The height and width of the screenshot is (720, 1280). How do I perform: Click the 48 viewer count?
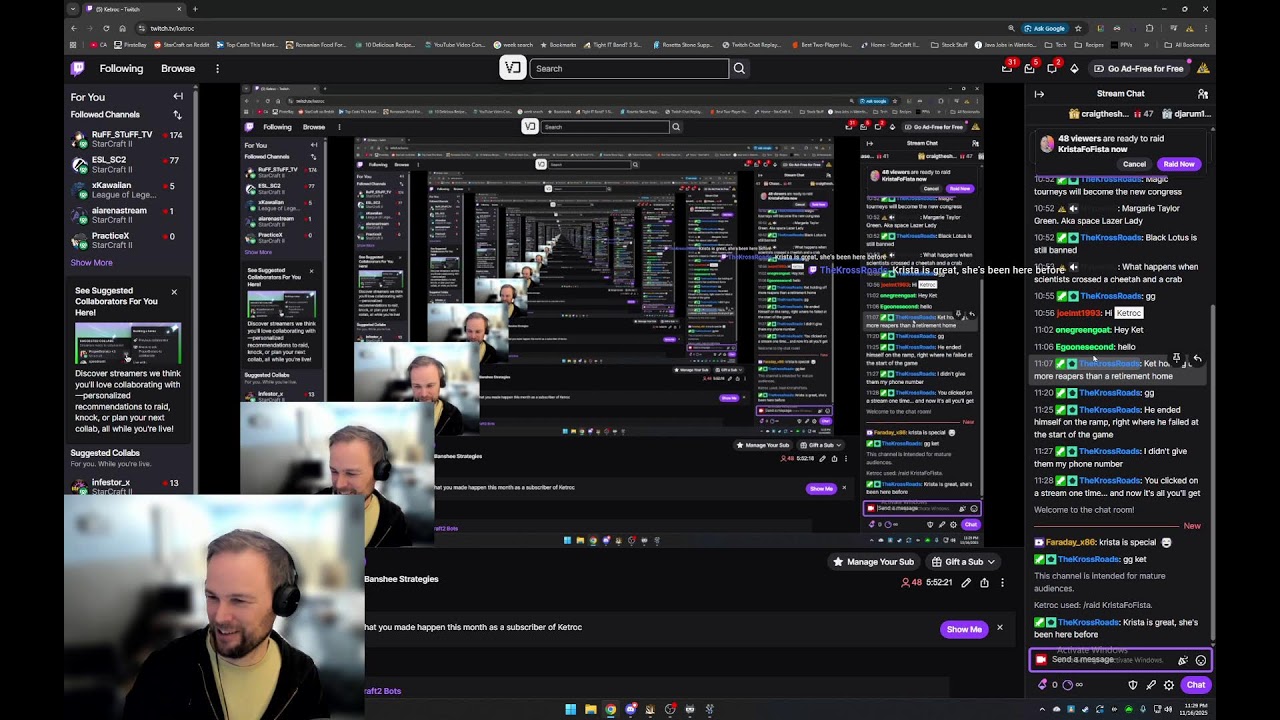(x=911, y=583)
